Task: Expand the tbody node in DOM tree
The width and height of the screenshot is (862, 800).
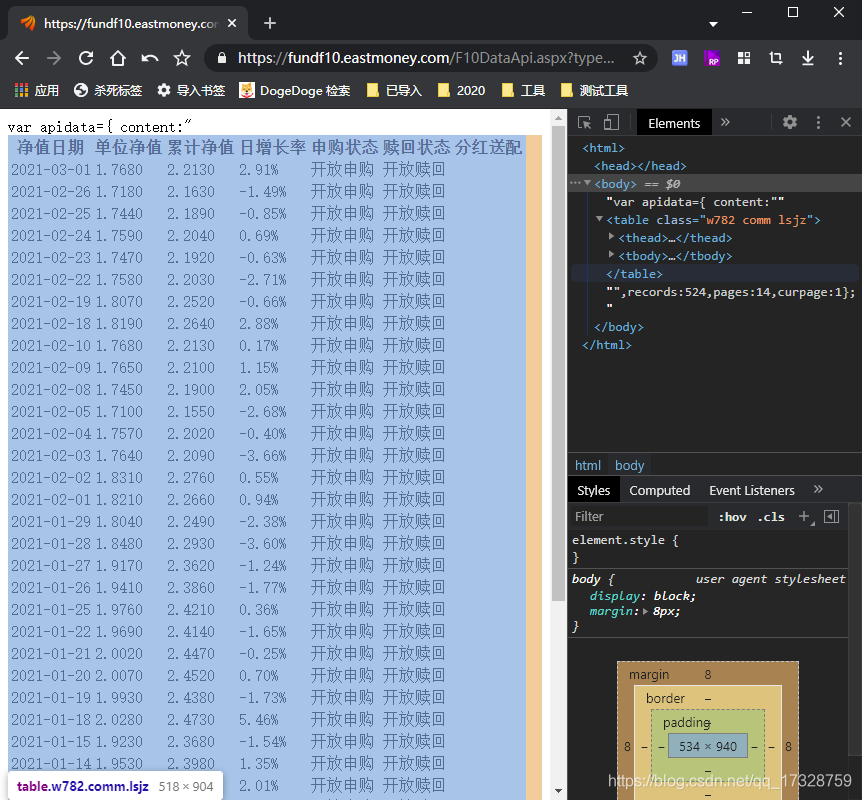Action: pyautogui.click(x=611, y=255)
